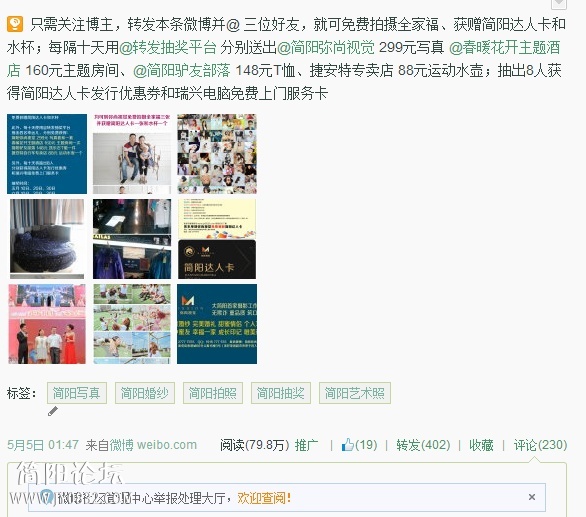Click the 推广 promote link
This screenshot has height=517, width=586.
306,445
